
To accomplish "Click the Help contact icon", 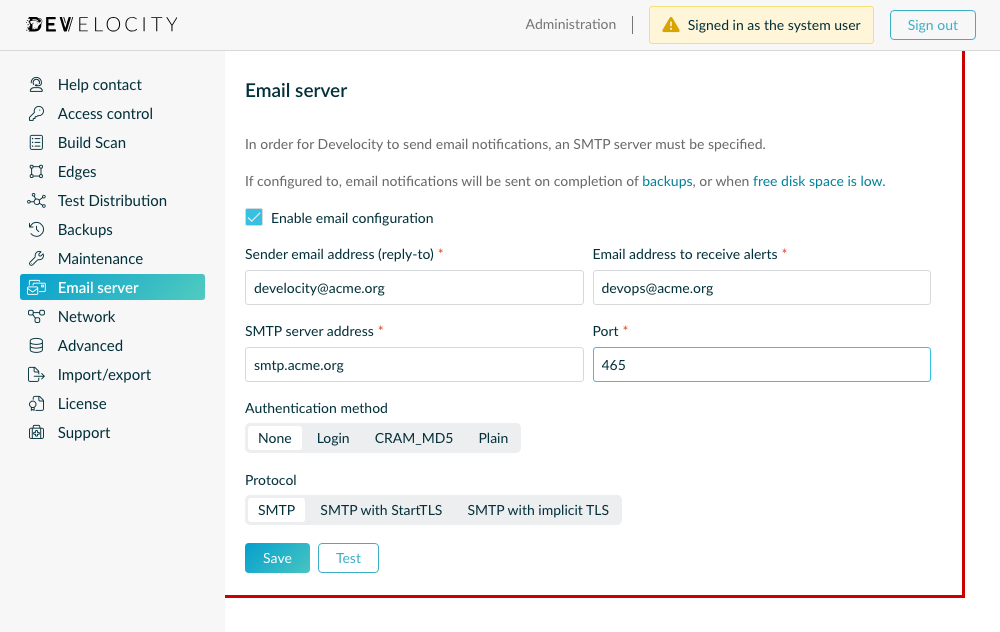I will [35, 84].
